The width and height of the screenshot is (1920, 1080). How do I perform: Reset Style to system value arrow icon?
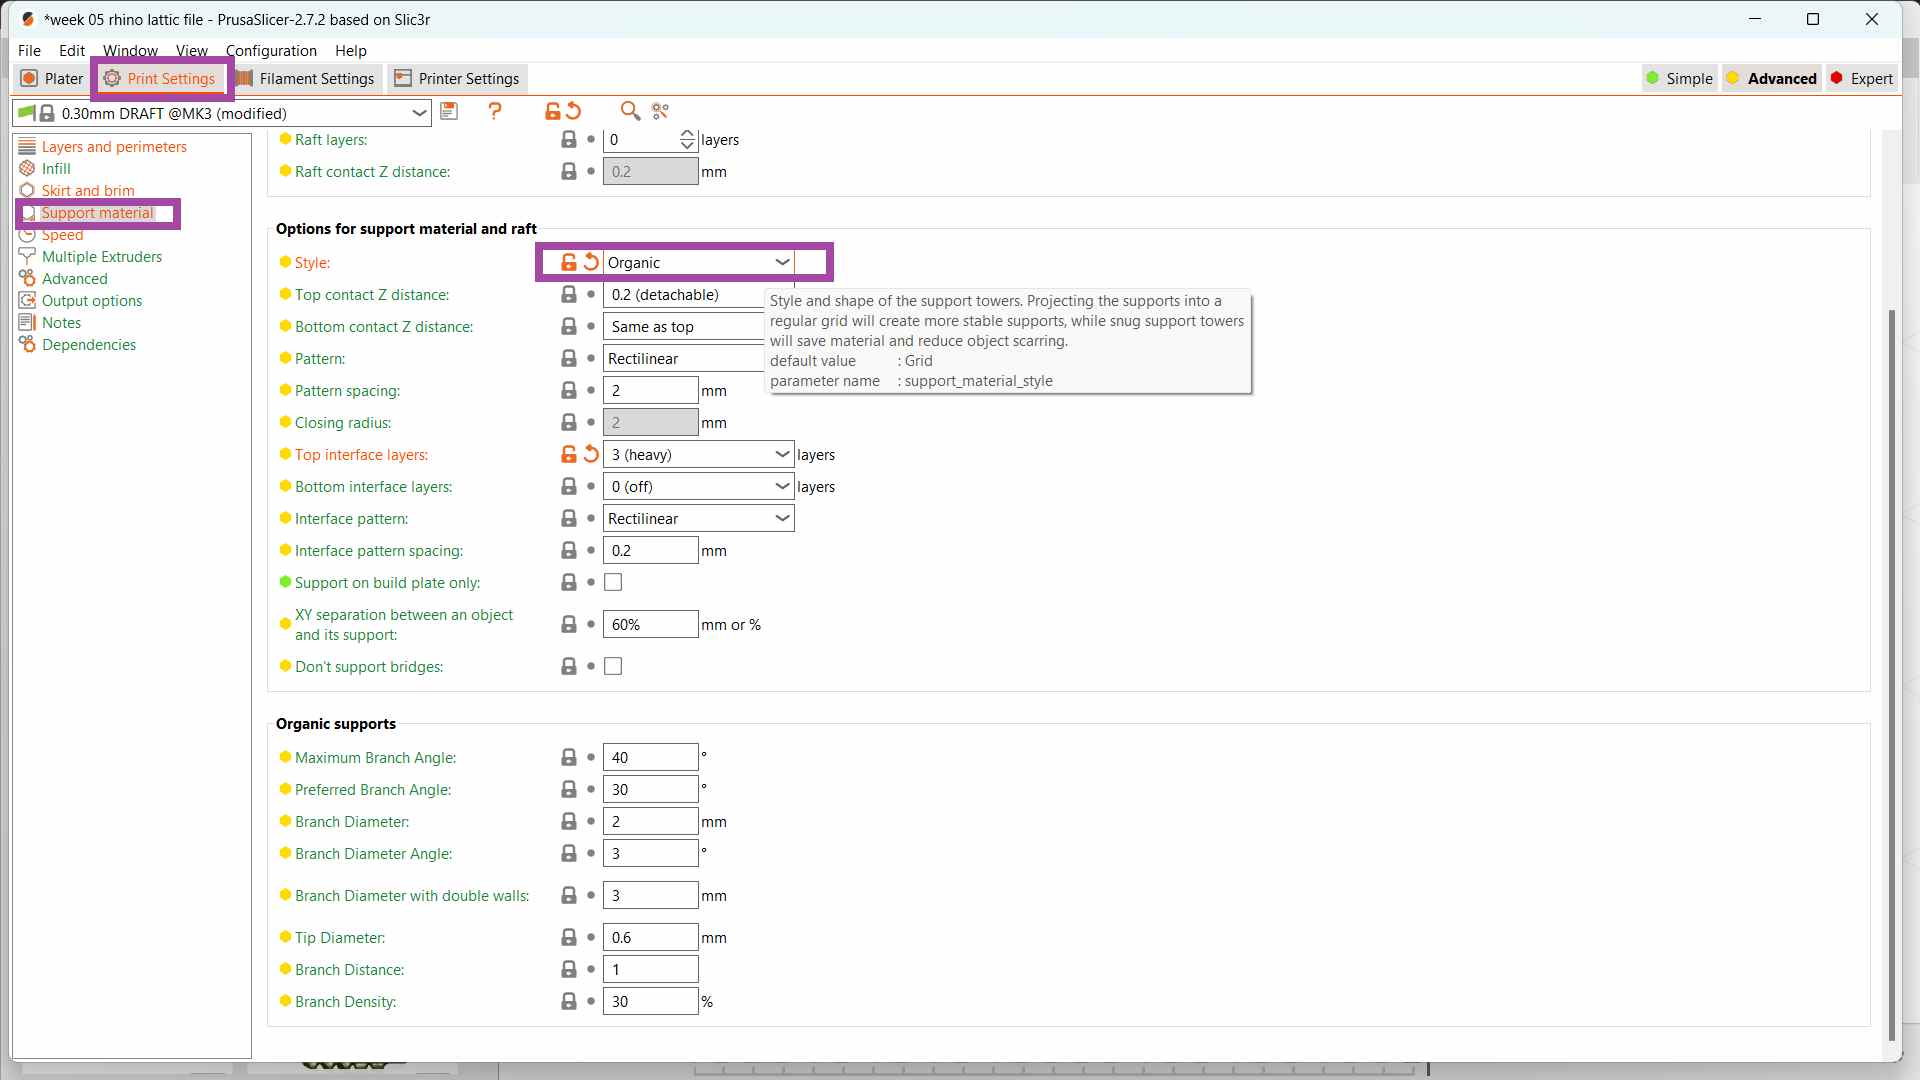tap(591, 262)
